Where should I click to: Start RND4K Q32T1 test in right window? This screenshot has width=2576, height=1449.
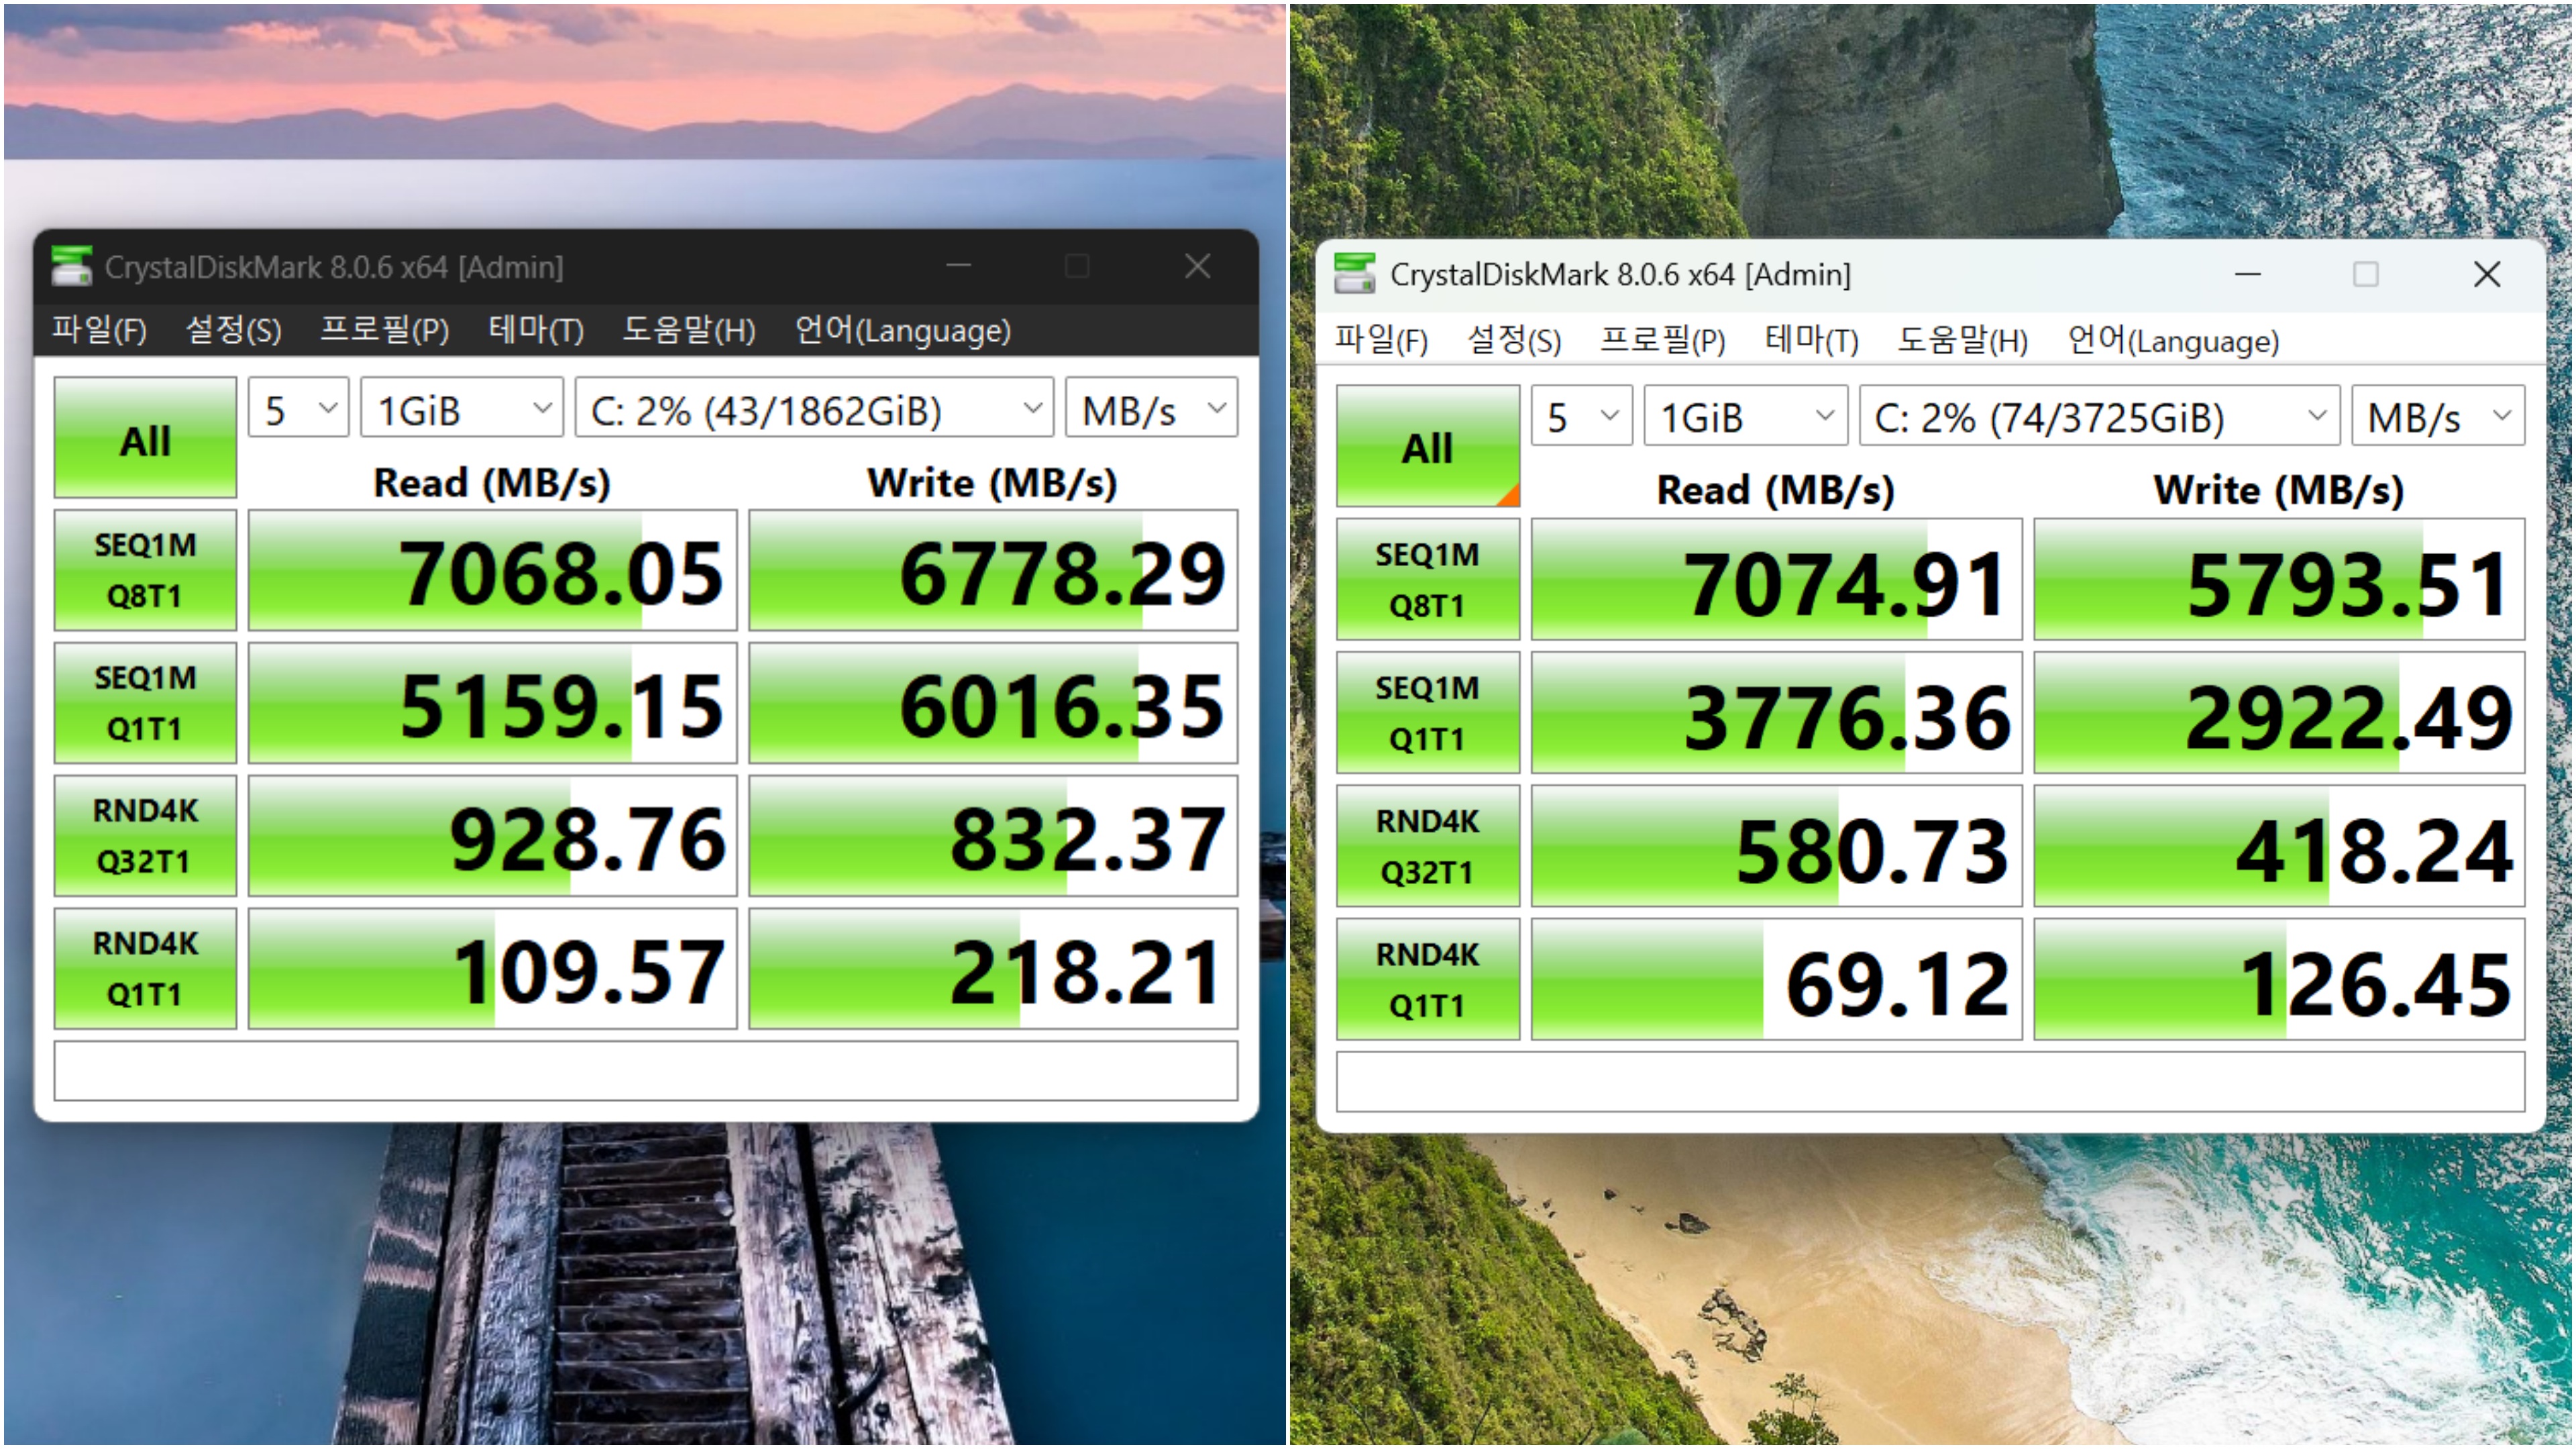pyautogui.click(x=1427, y=846)
